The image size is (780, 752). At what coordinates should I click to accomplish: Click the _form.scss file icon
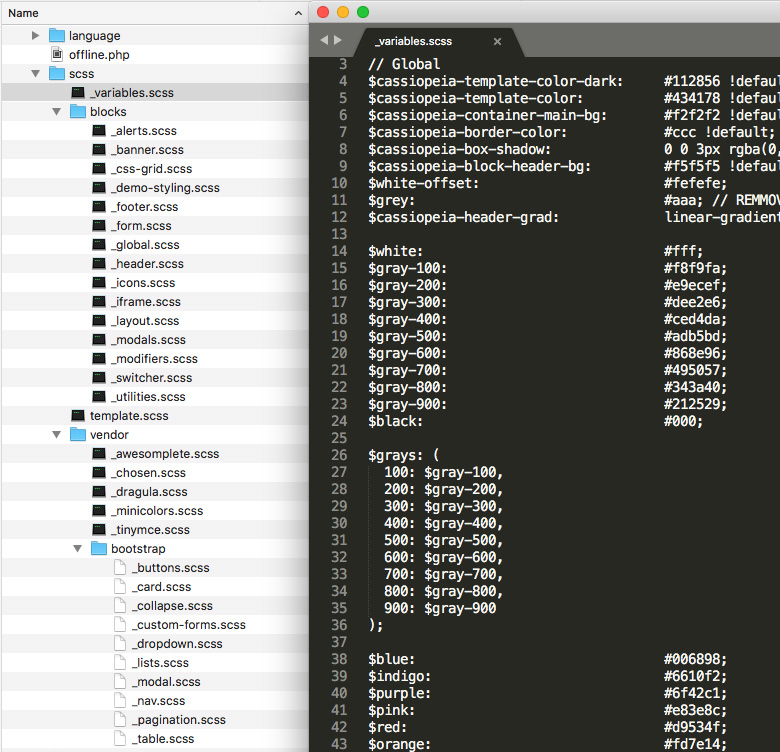[99, 225]
